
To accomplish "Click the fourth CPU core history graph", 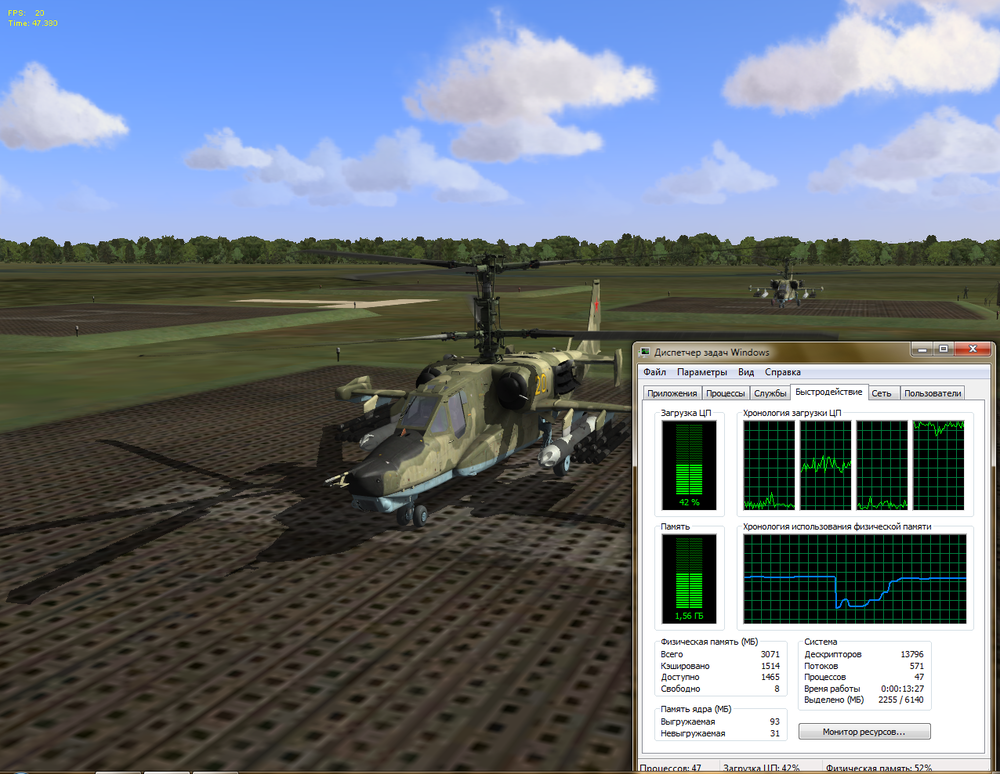I will click(x=939, y=465).
